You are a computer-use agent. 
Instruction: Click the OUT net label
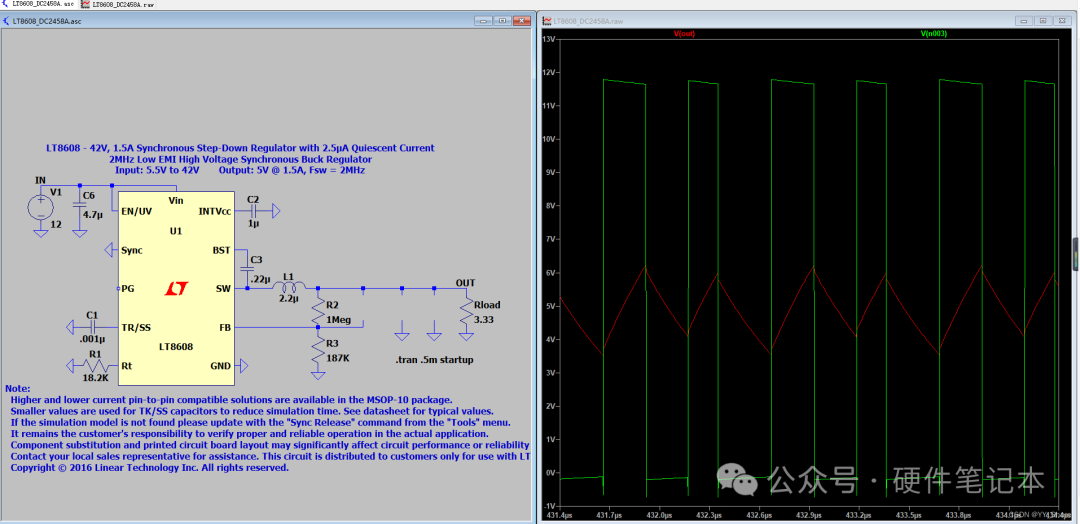(x=465, y=283)
